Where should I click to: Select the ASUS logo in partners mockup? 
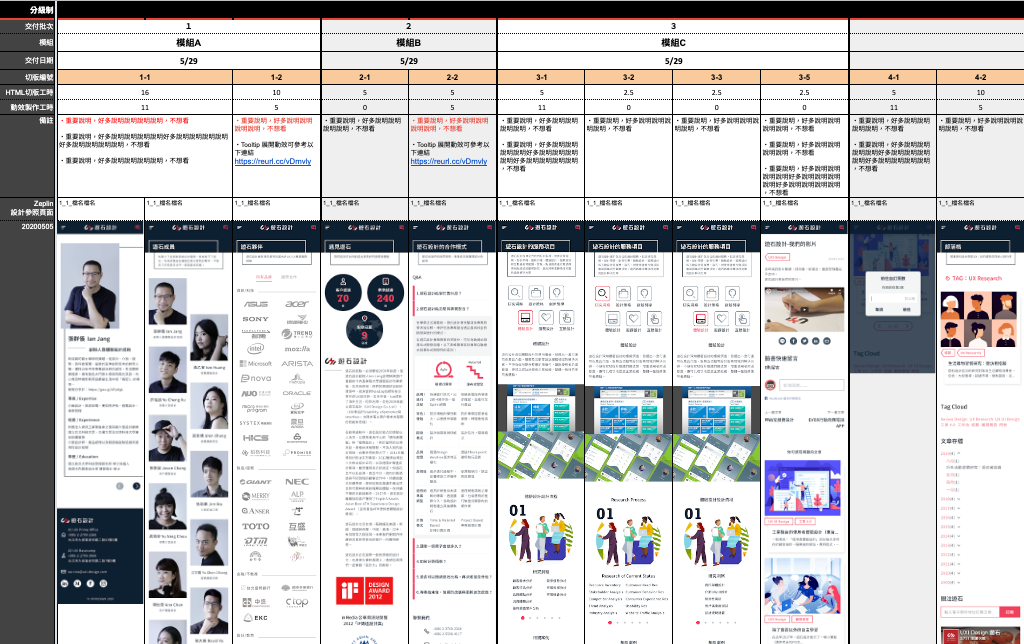point(255,304)
